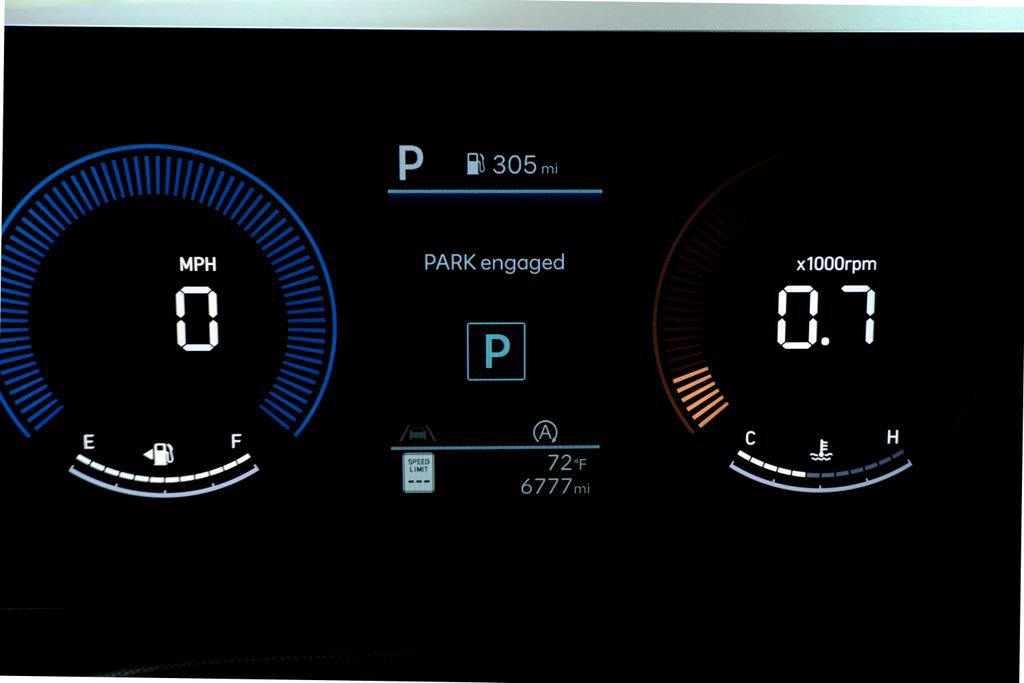Select the 305 mi range readout

(525, 165)
